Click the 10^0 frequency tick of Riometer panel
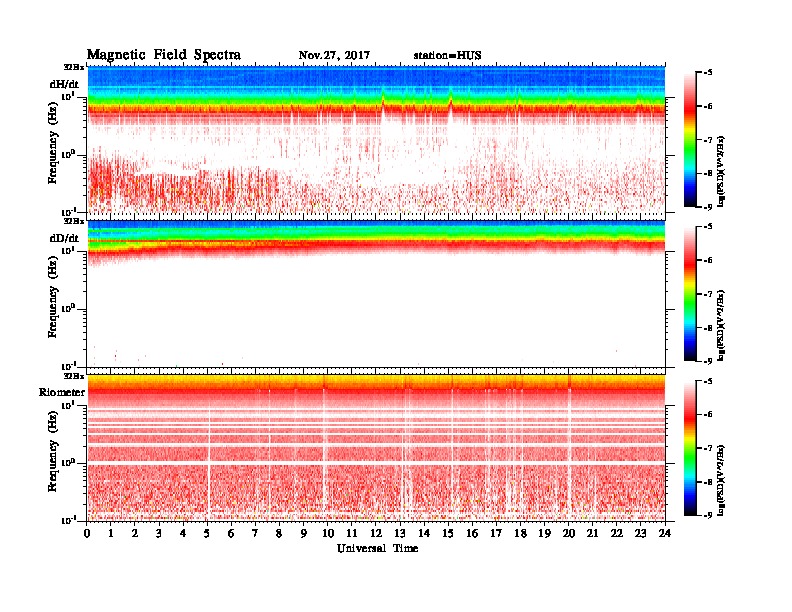The image size is (792, 612). [68, 463]
